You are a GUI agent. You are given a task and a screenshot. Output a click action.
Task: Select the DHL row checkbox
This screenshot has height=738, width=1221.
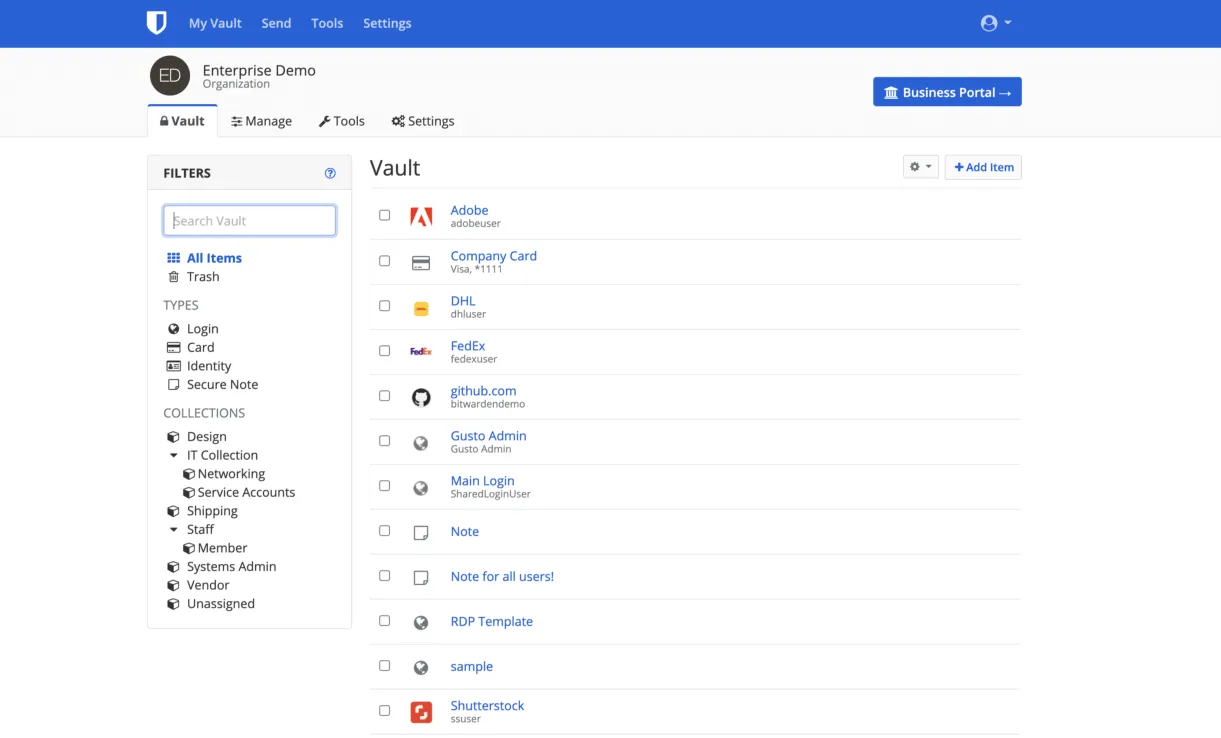coord(384,306)
